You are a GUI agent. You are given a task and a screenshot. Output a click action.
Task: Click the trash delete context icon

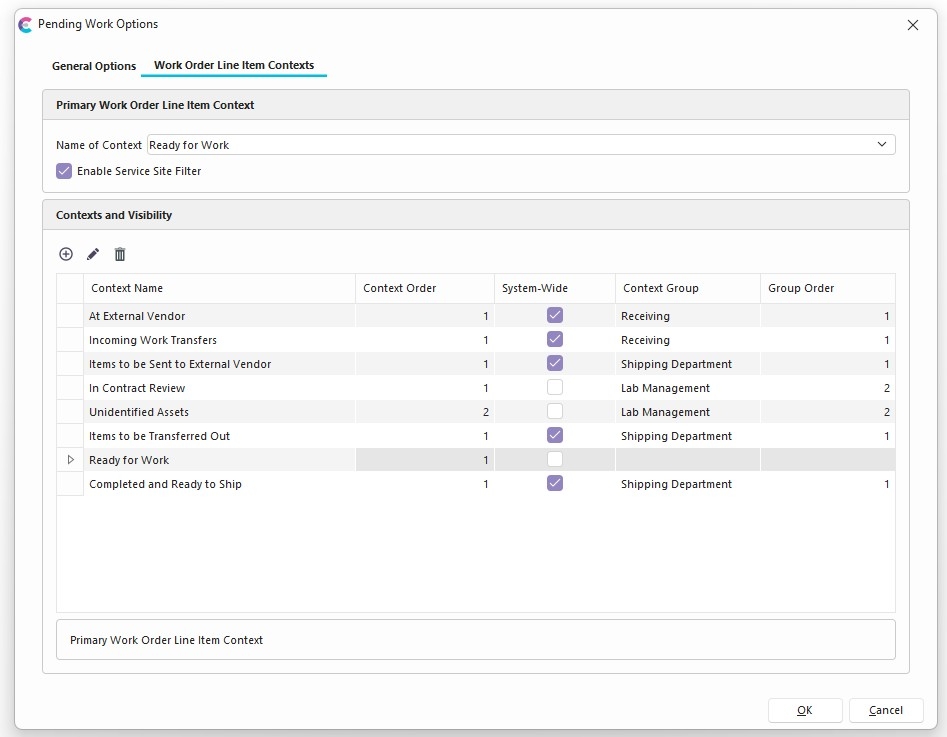[x=120, y=254]
